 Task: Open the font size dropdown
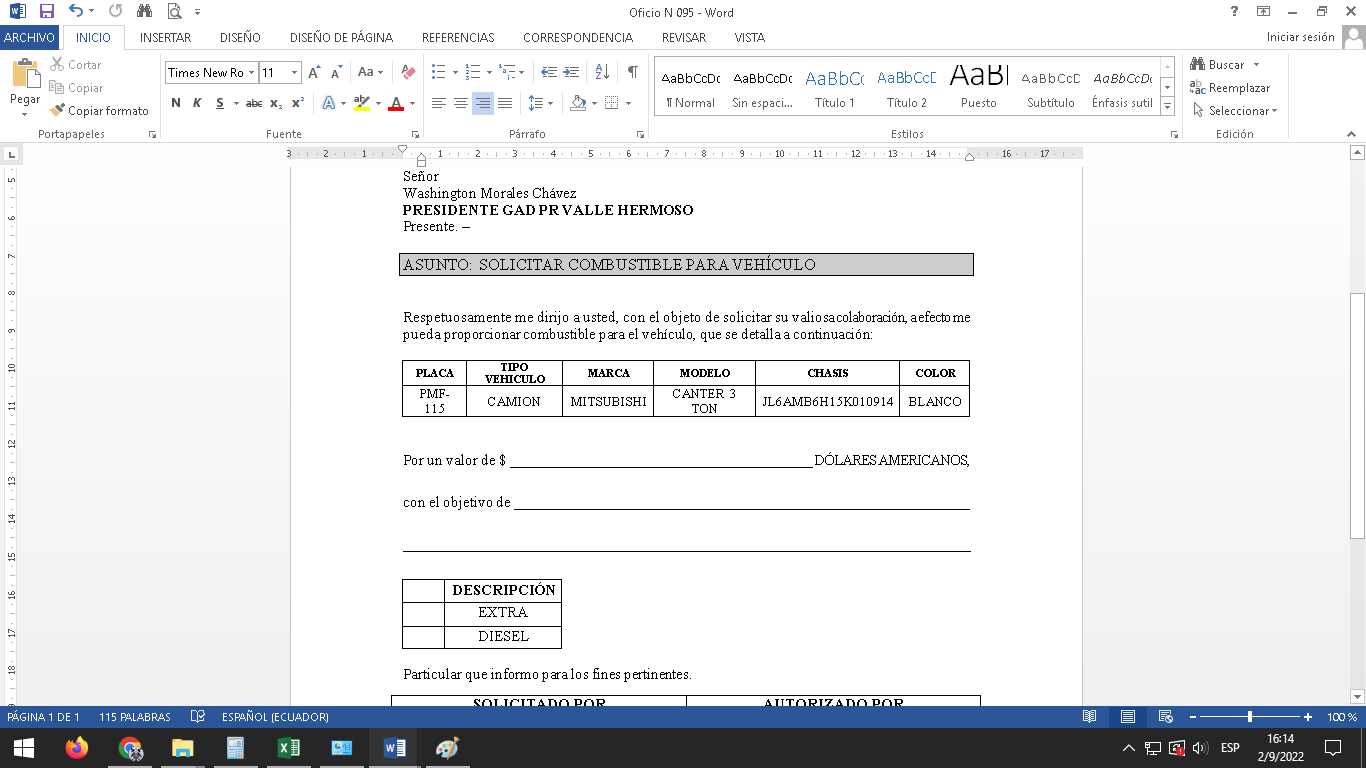[x=294, y=73]
